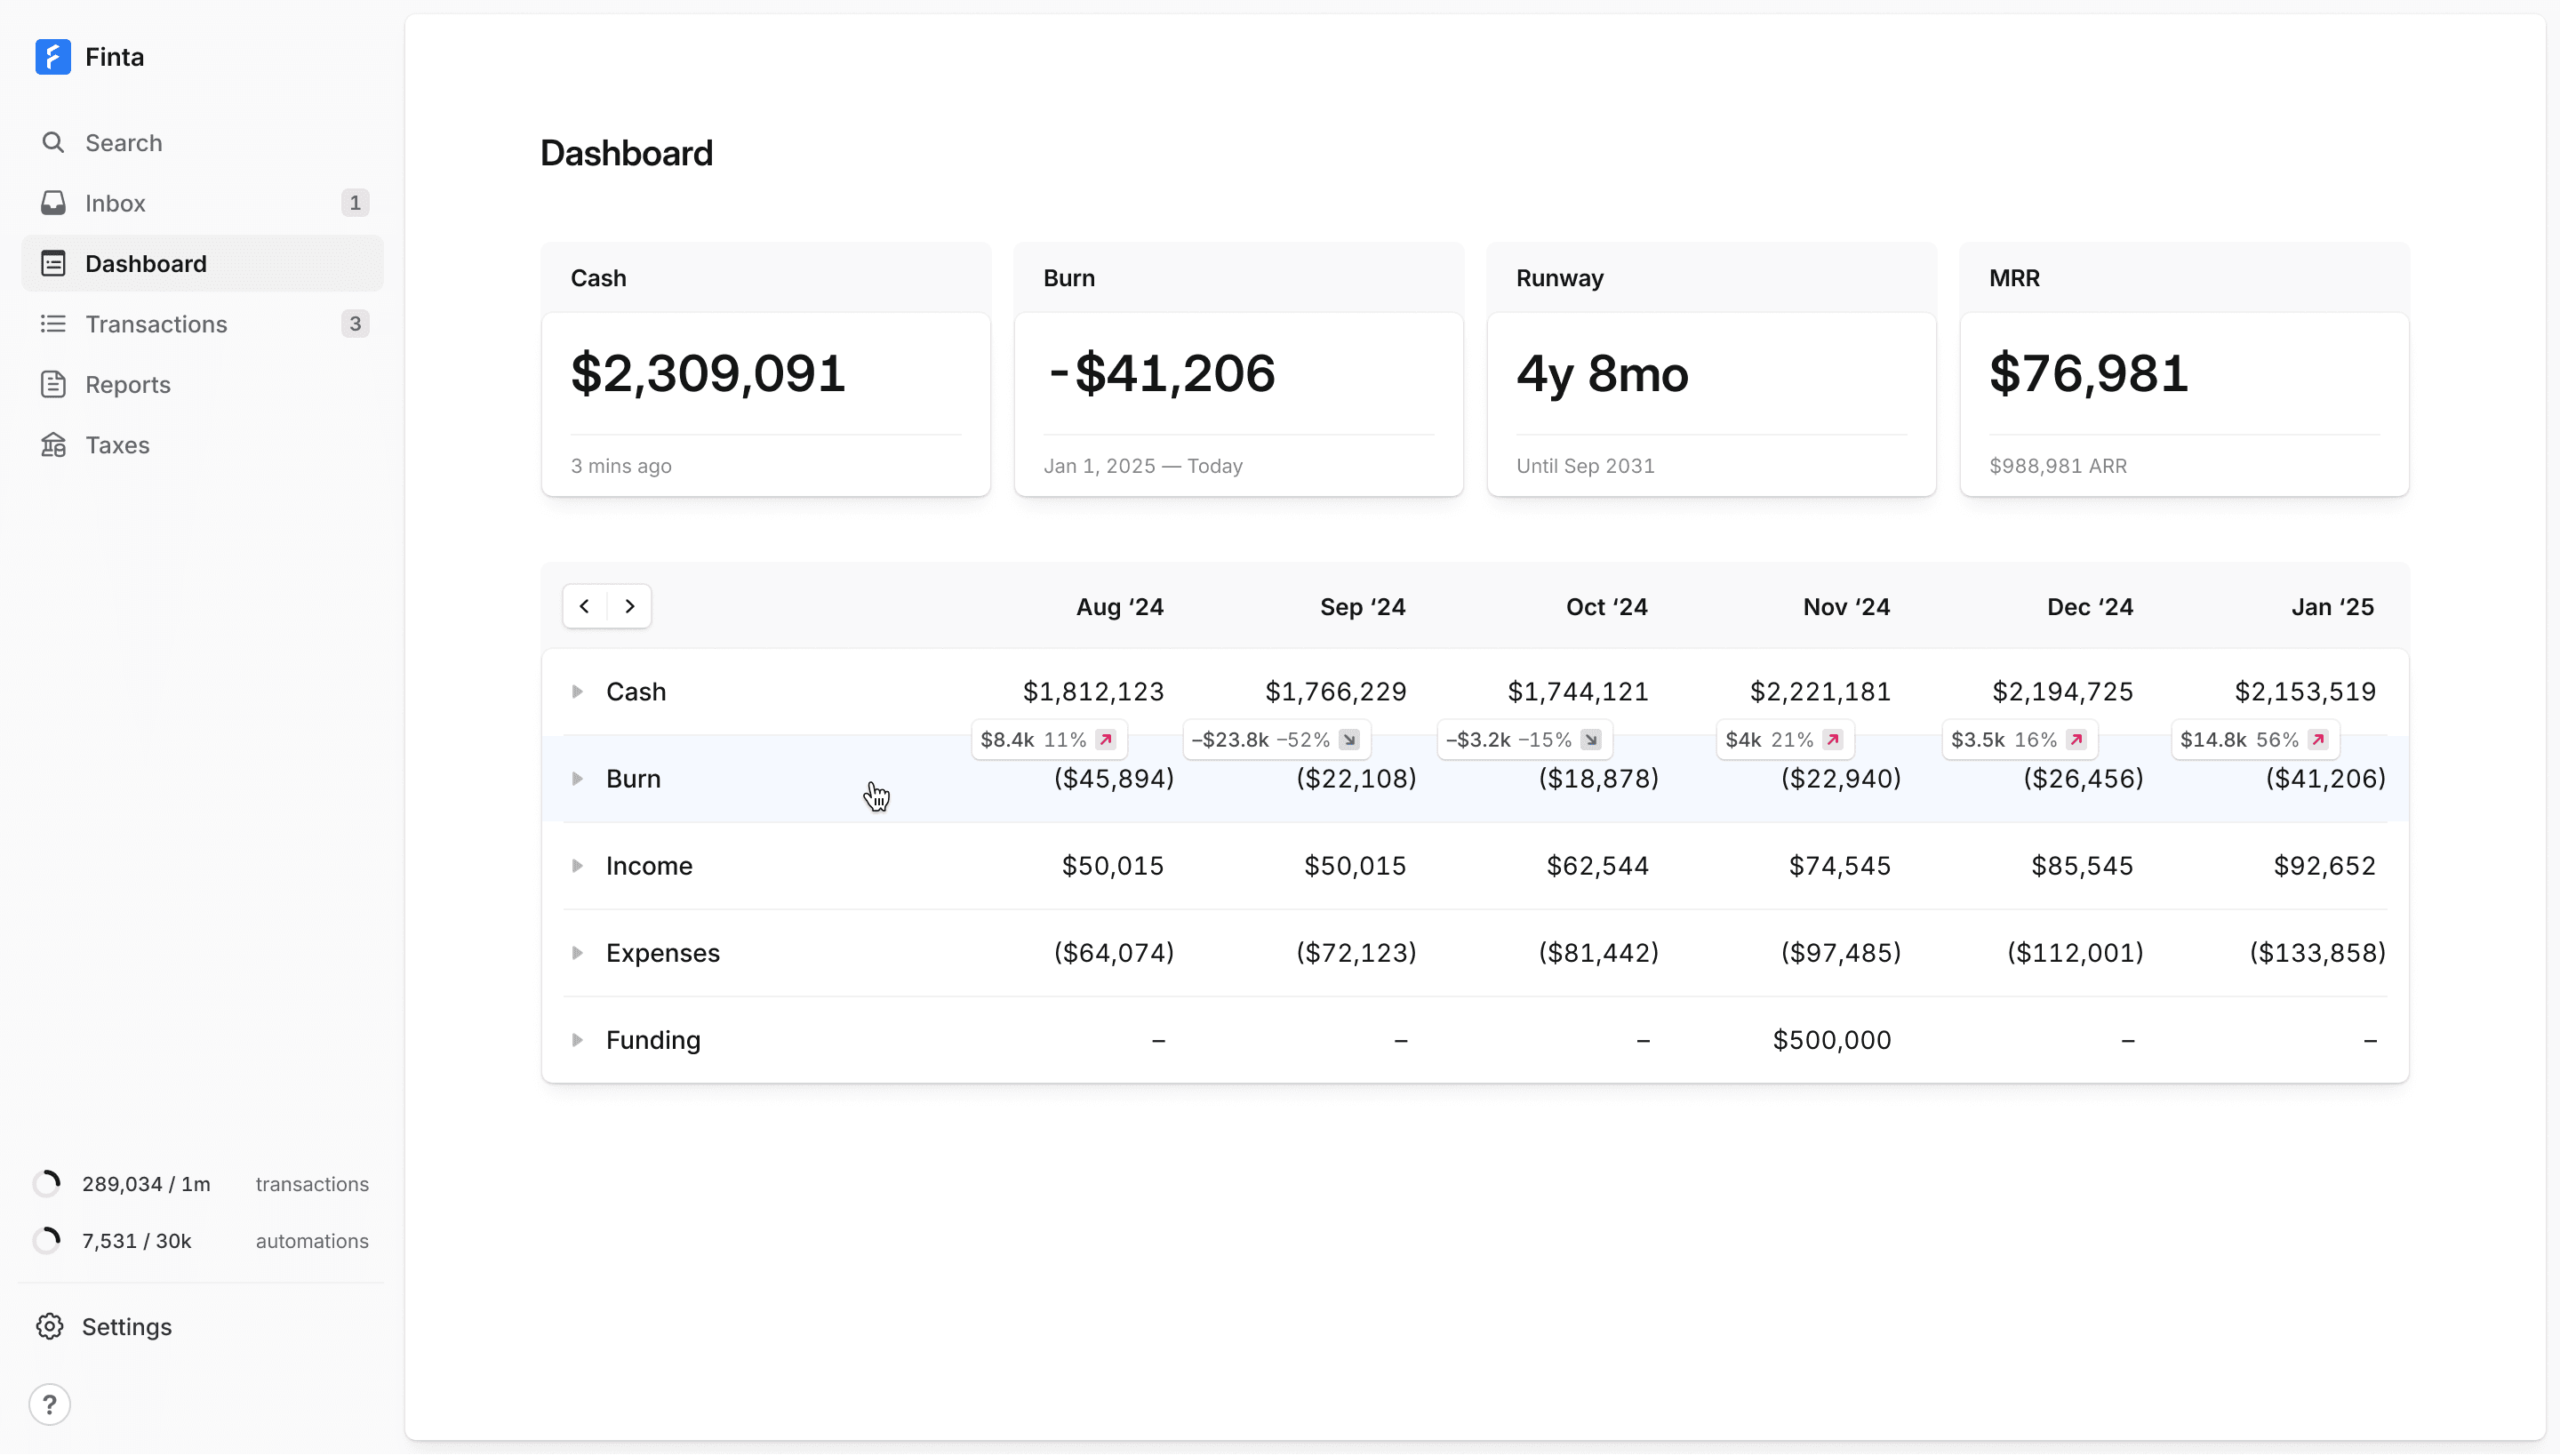Open Settings via the gear icon
Screen dimensions: 2560x1456
point(50,1327)
